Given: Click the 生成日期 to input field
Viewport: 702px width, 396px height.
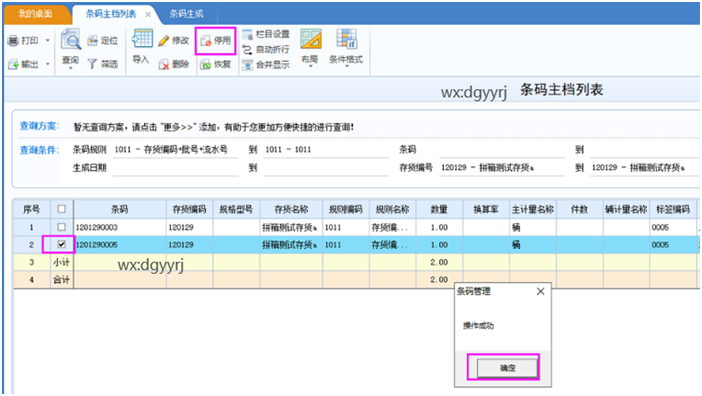Looking at the screenshot, I should (x=326, y=168).
